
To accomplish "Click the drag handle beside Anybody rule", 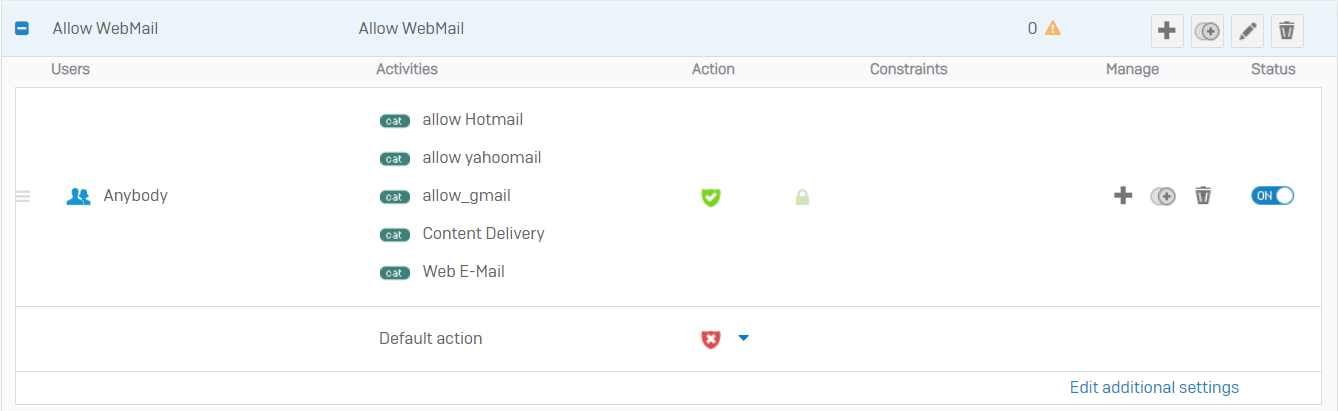I will coord(23,196).
